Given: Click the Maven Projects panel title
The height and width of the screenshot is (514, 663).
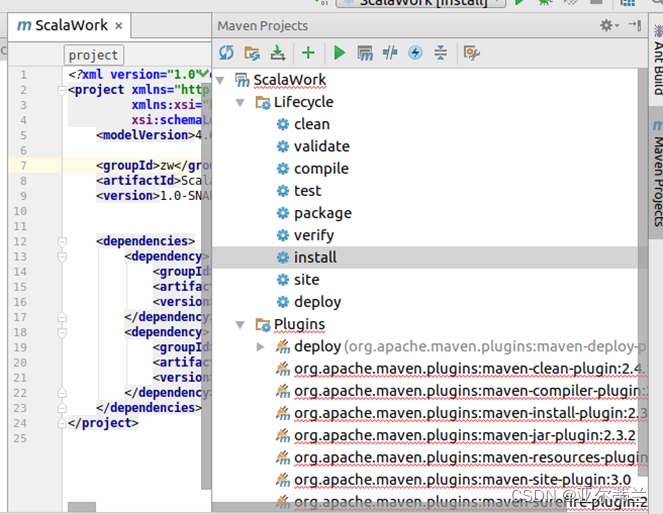Looking at the screenshot, I should point(263,26).
